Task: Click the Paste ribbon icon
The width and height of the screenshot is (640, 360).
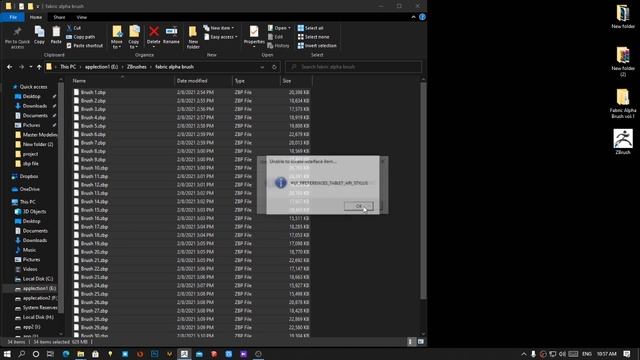Action: (56, 35)
